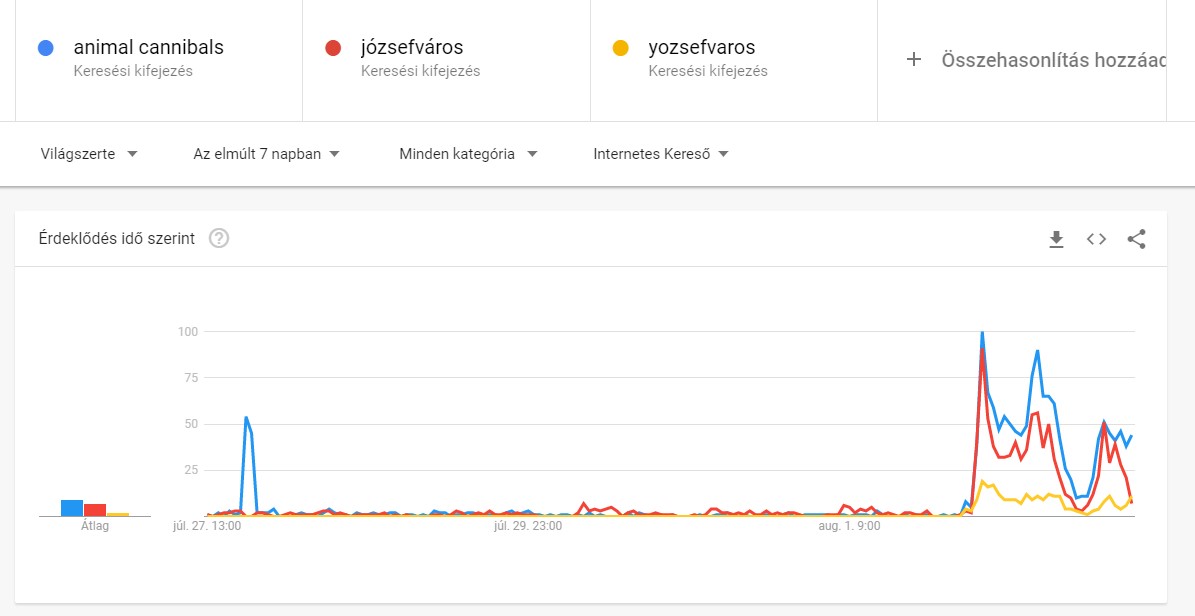Click the share chart icon

(1136, 239)
